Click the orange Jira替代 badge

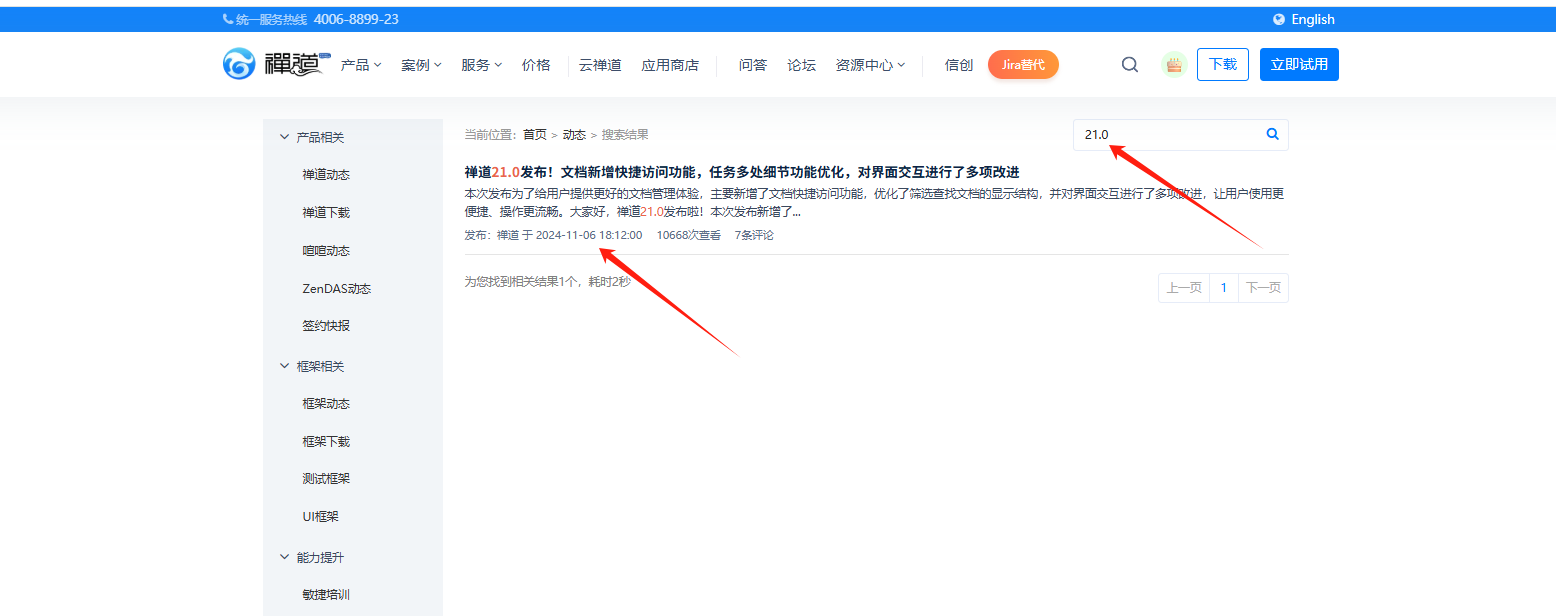[1022, 63]
